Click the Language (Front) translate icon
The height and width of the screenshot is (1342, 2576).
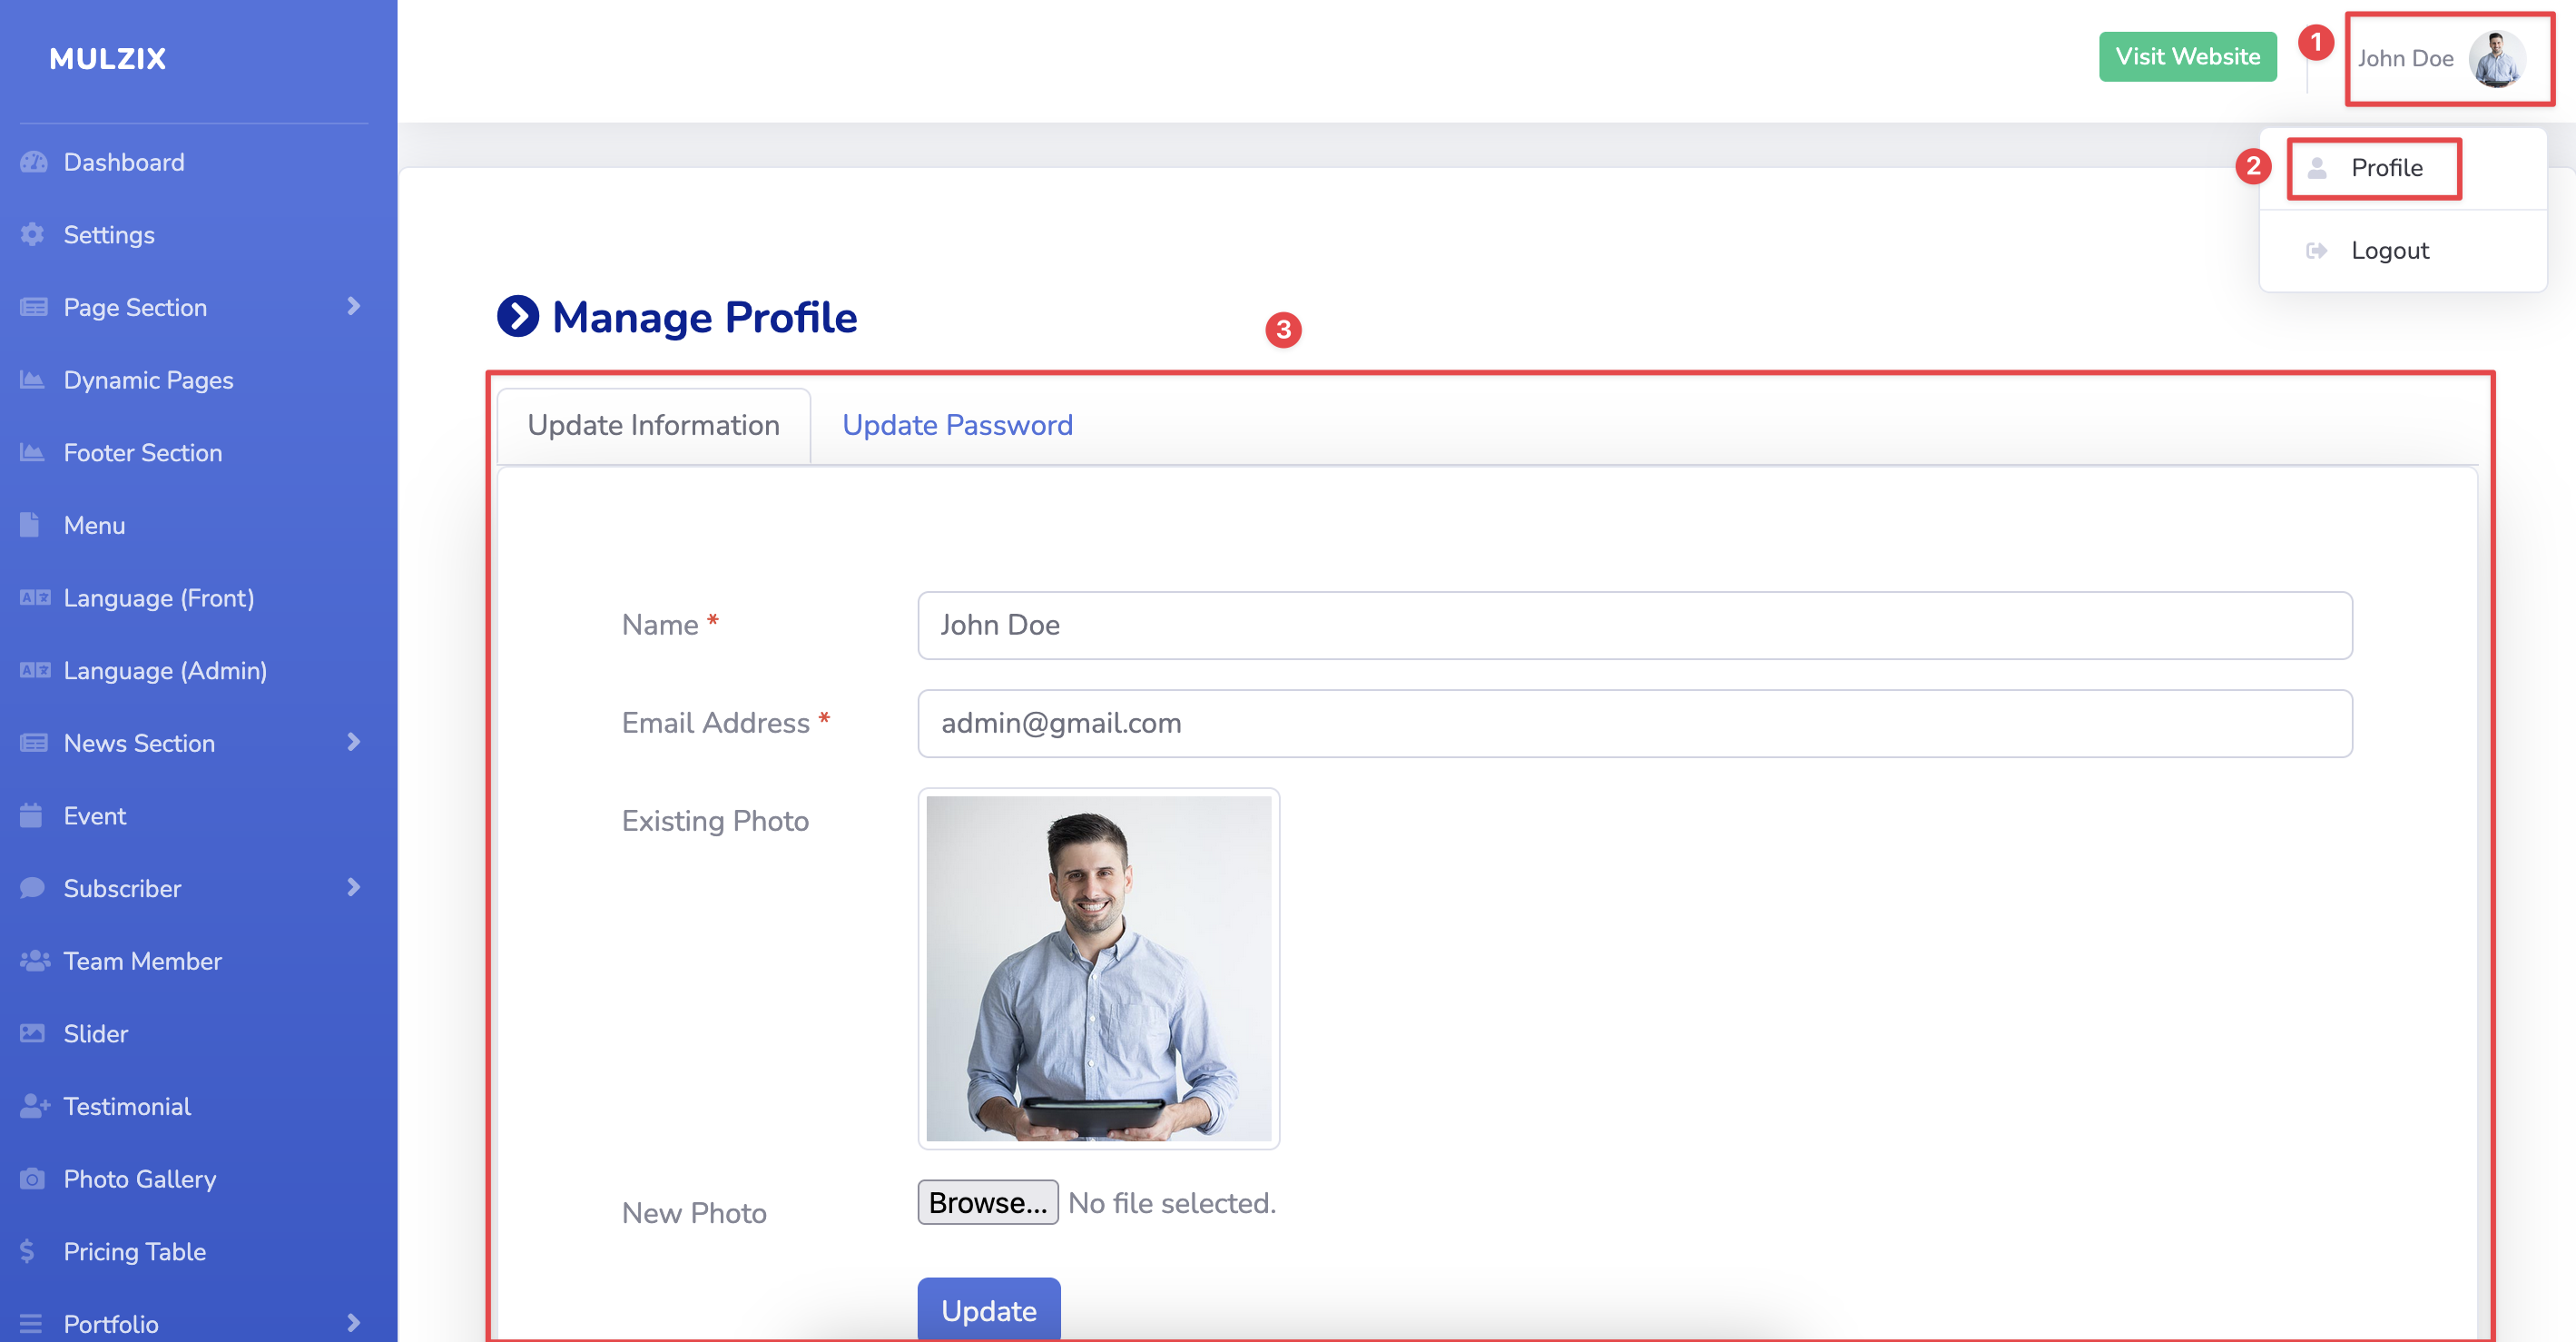click(35, 597)
